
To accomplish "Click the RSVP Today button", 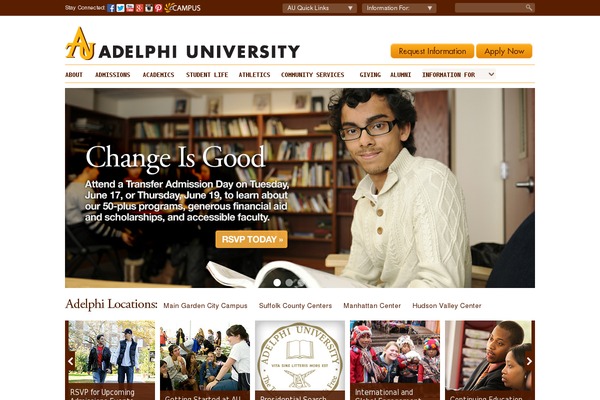I will [x=251, y=239].
